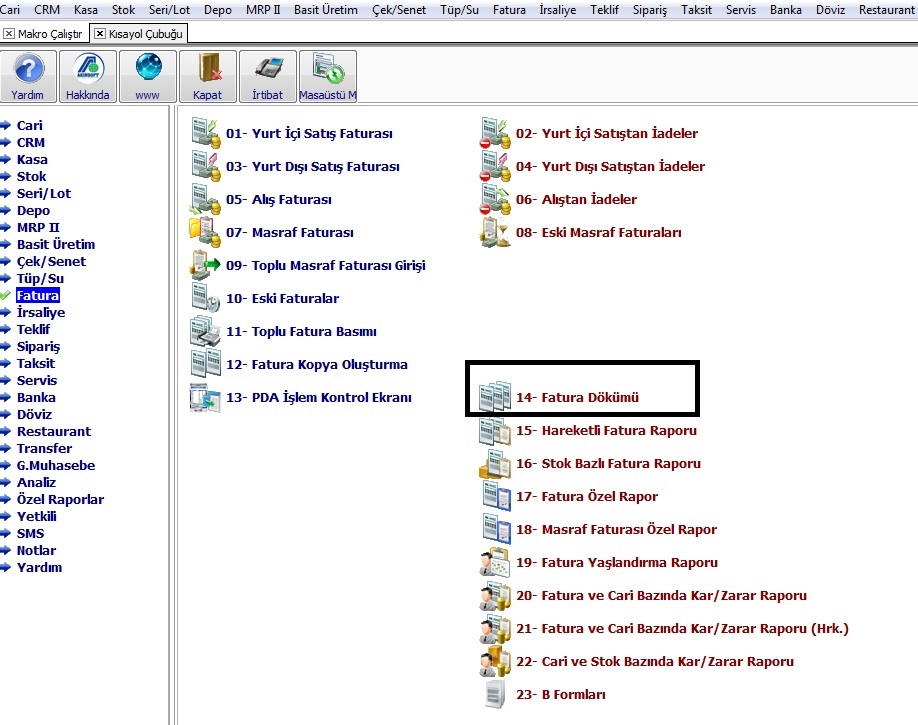Image resolution: width=918 pixels, height=725 pixels.
Task: Close the Makro Çalıştır tab with its X box
Action: 9,34
